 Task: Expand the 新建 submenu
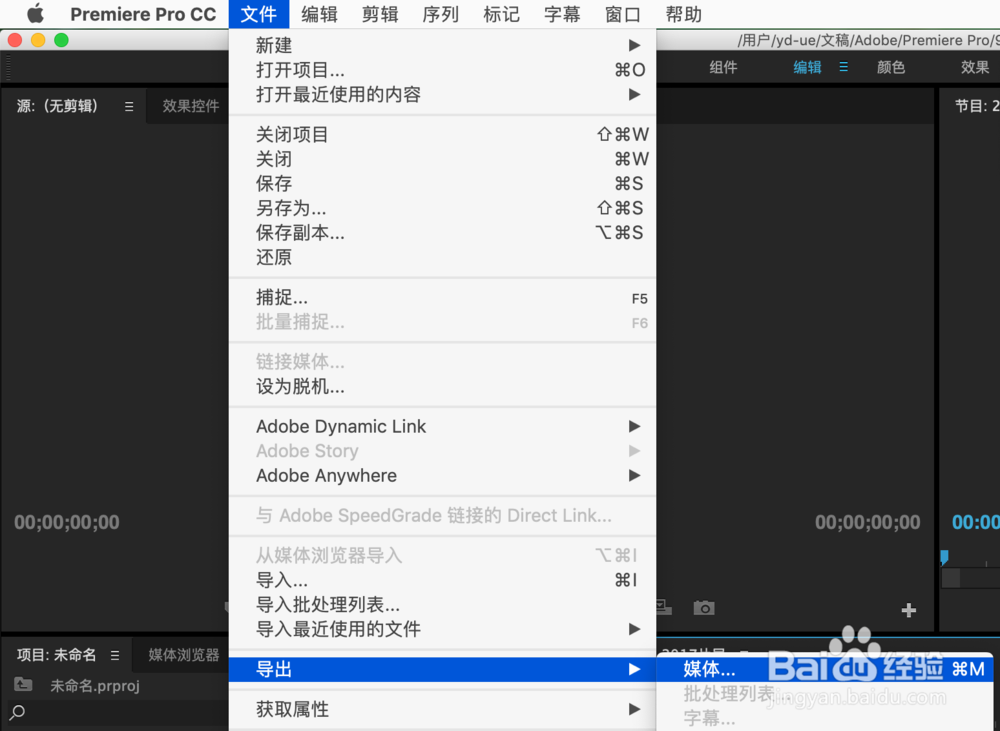pos(442,45)
